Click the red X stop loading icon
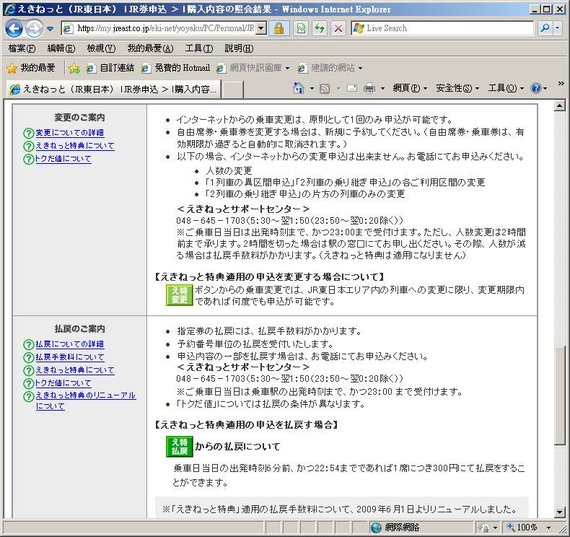 [x=338, y=28]
